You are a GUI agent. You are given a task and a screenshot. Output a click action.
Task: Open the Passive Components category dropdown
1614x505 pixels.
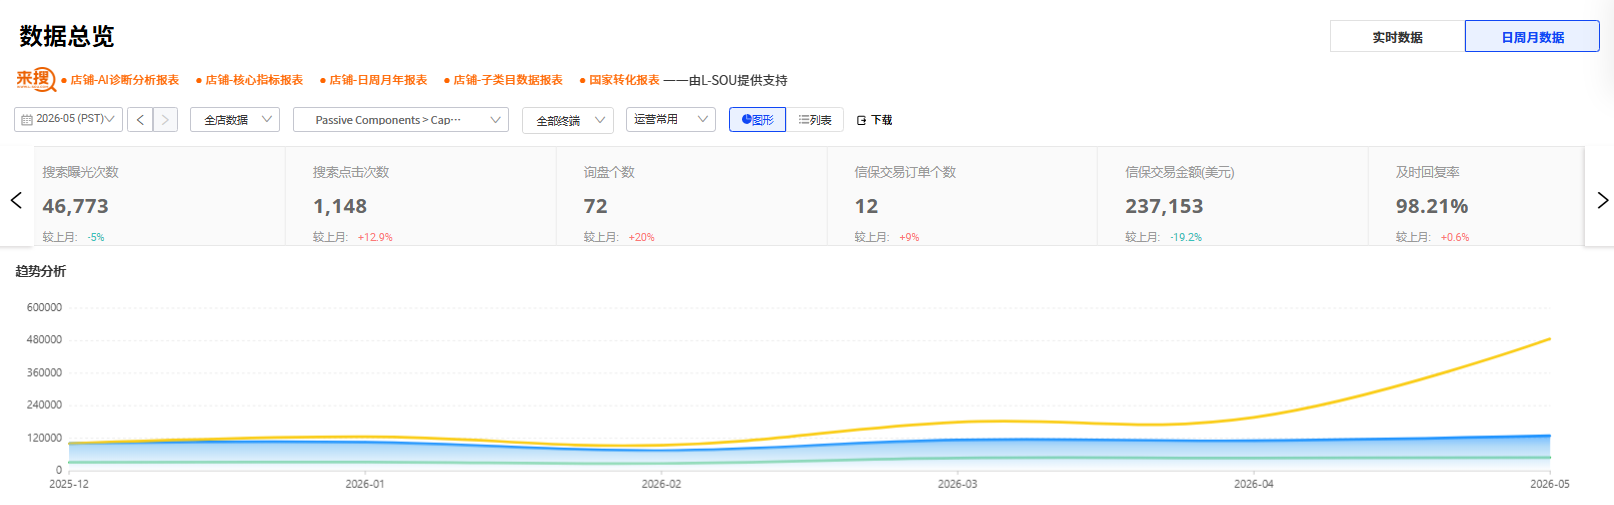[x=401, y=120]
